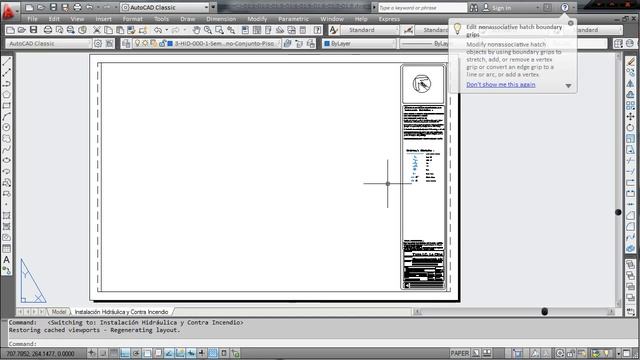Toggle Ortho Mode in status bar
Viewport: 640px width, 360px height.
click(125, 353)
